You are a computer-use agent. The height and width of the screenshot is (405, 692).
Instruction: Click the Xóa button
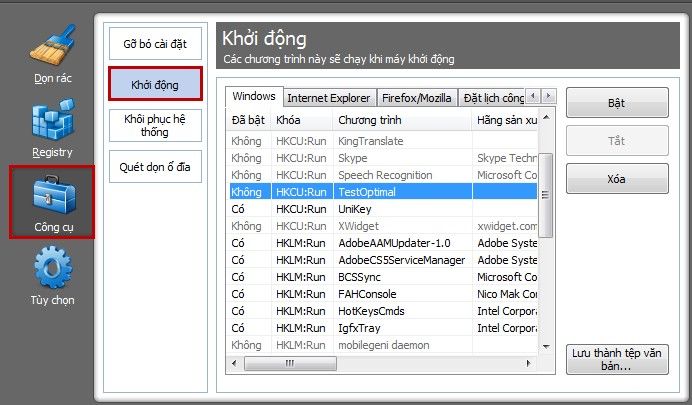coord(617,179)
